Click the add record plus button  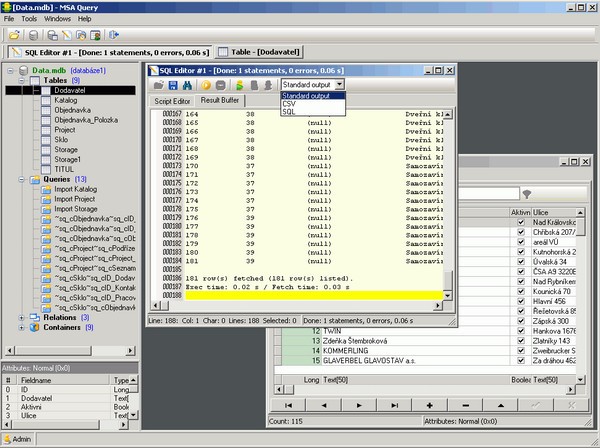point(429,406)
